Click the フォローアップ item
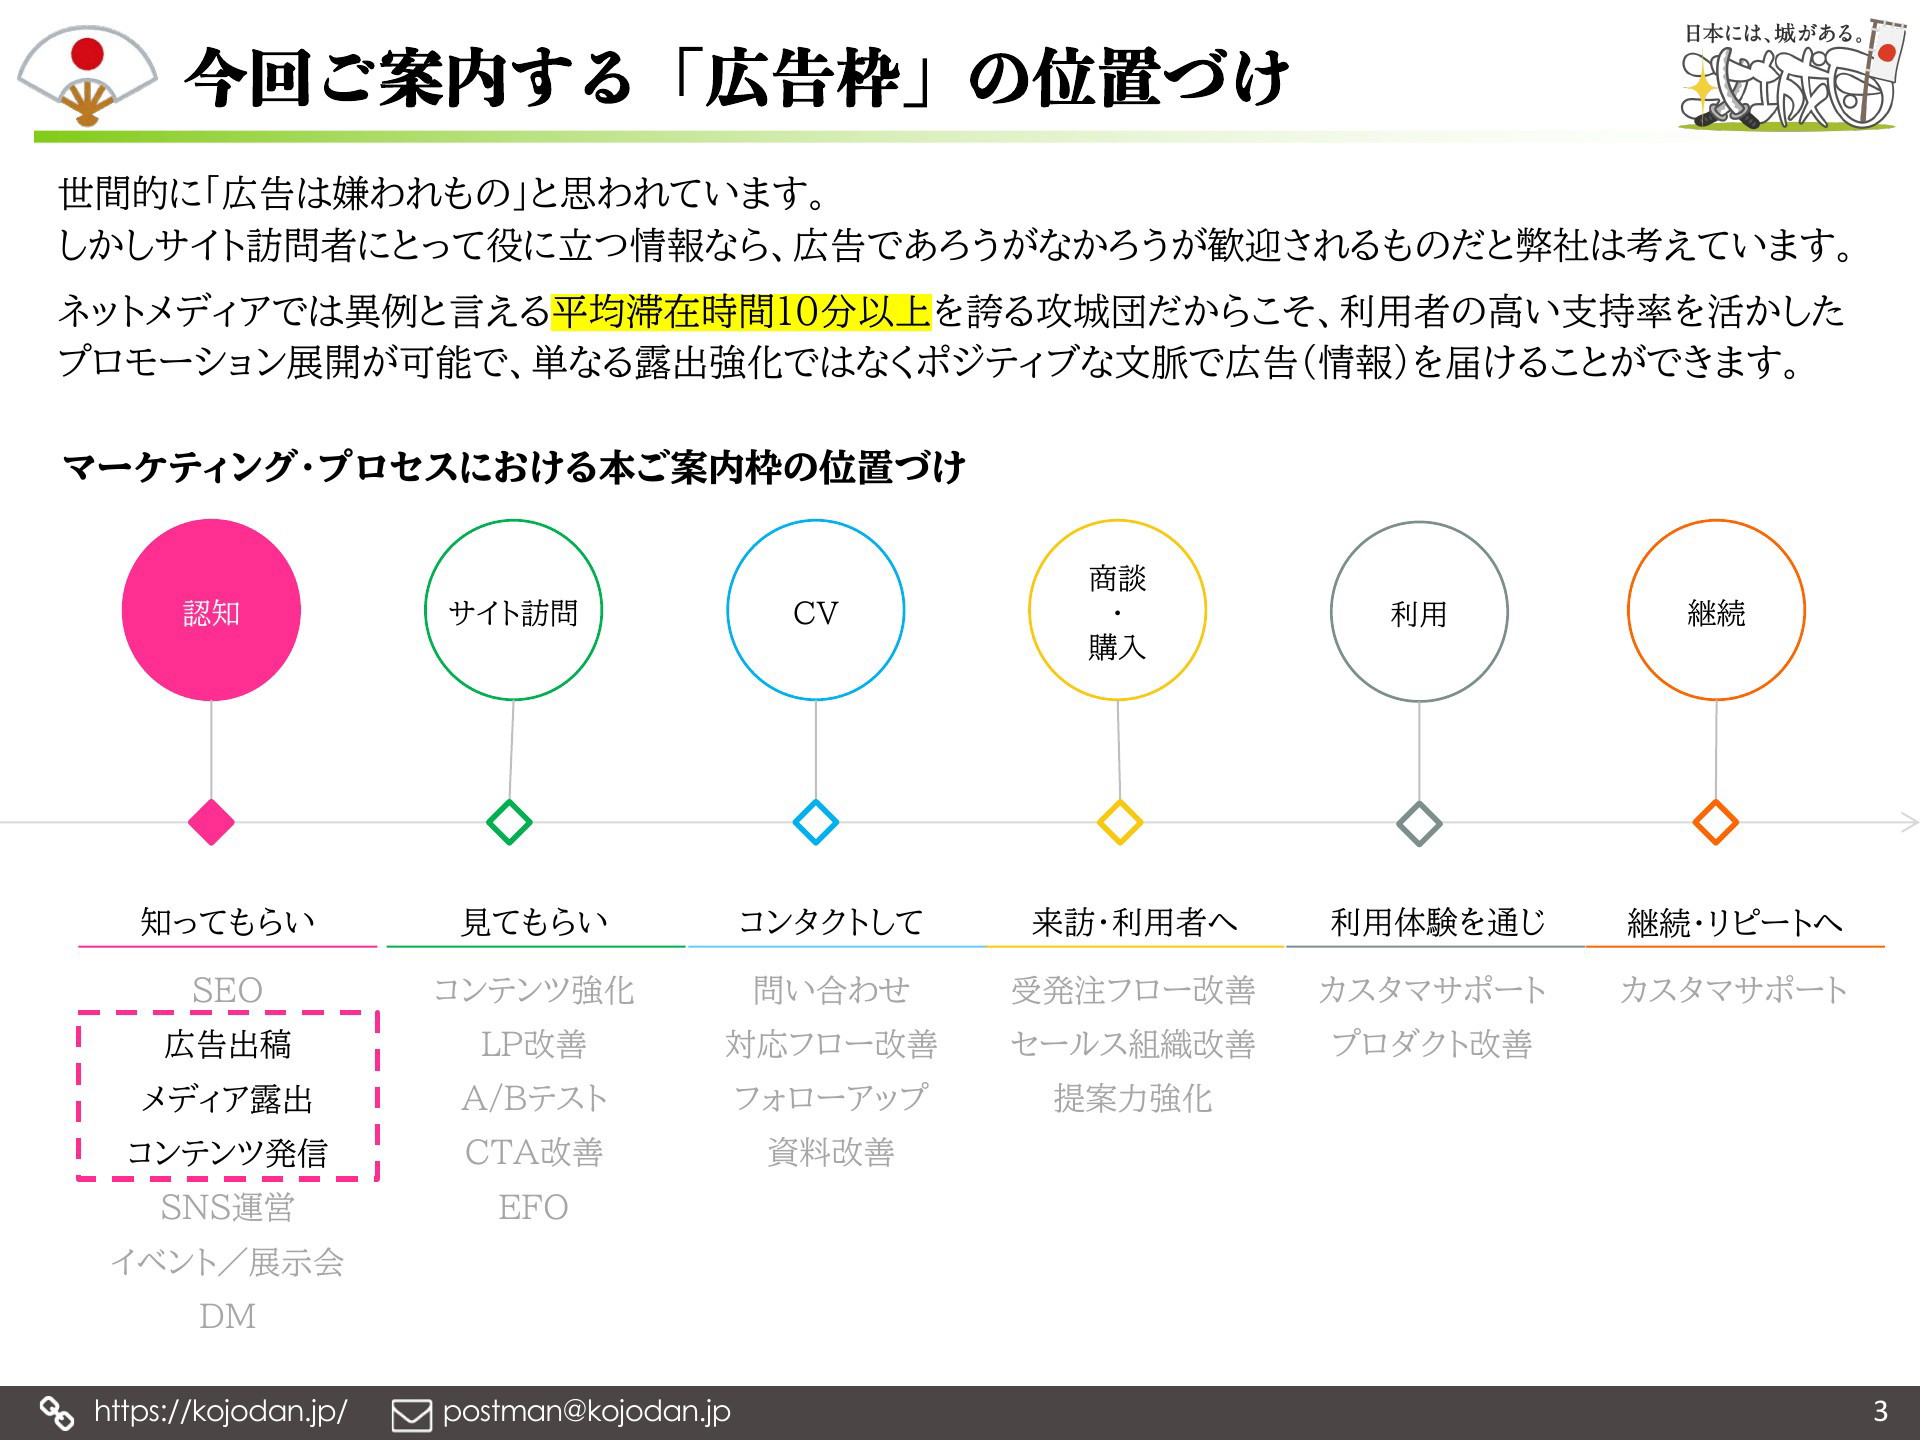This screenshot has height=1440, width=1920. pos(830,1099)
